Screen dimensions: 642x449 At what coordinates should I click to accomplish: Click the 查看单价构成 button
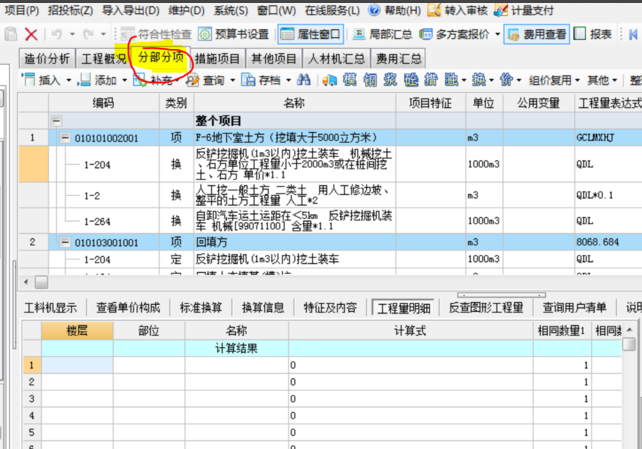point(130,307)
